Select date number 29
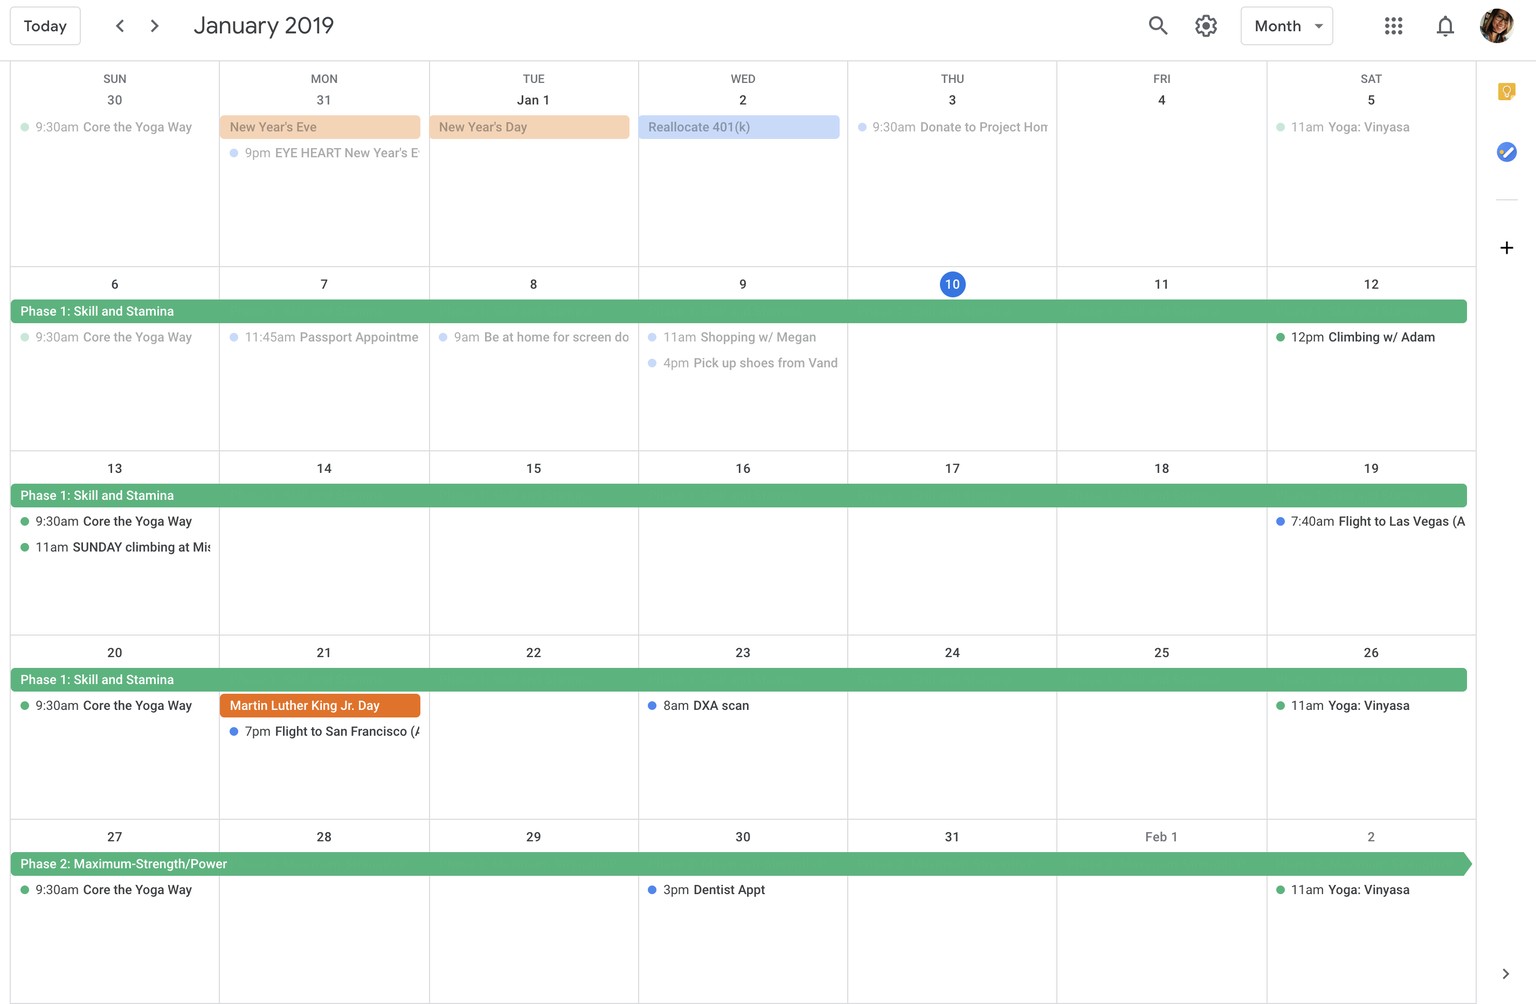The width and height of the screenshot is (1536, 1004). click(x=533, y=836)
